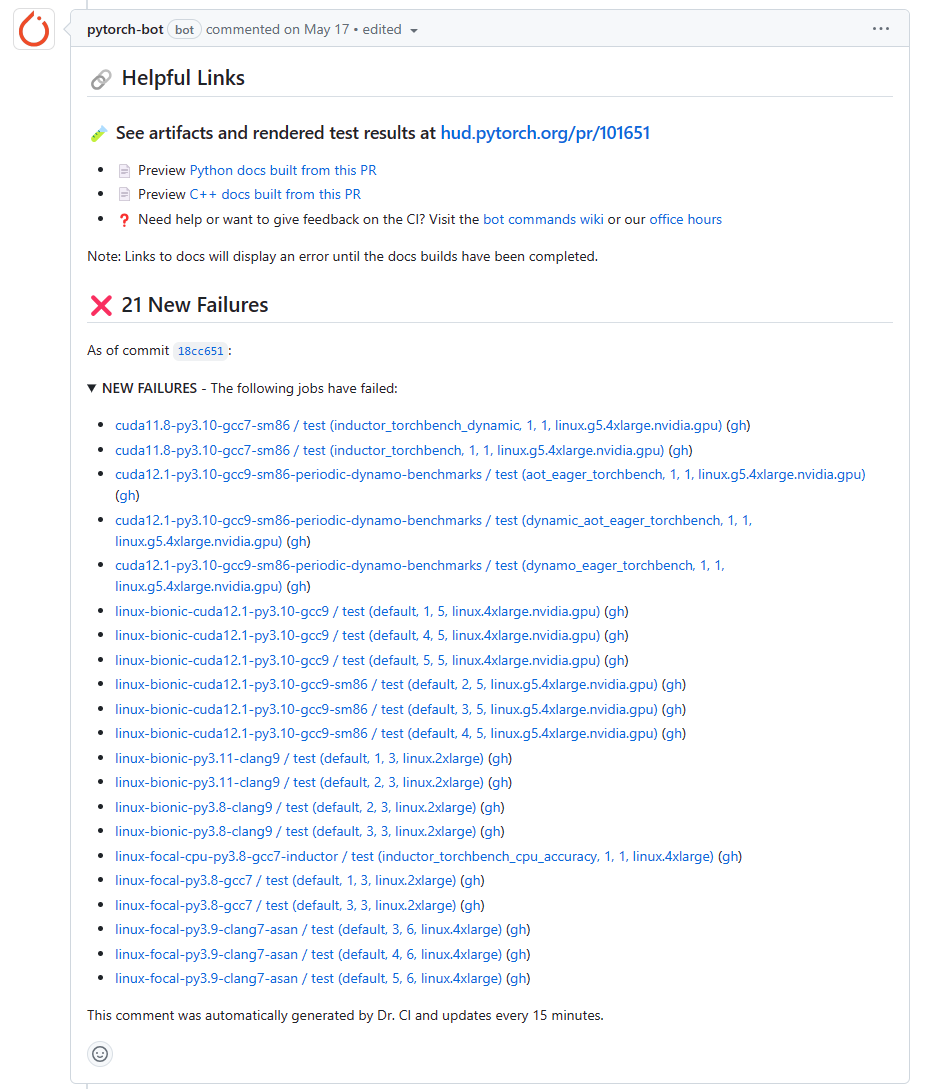Click commit hash 18cc651

200,351
